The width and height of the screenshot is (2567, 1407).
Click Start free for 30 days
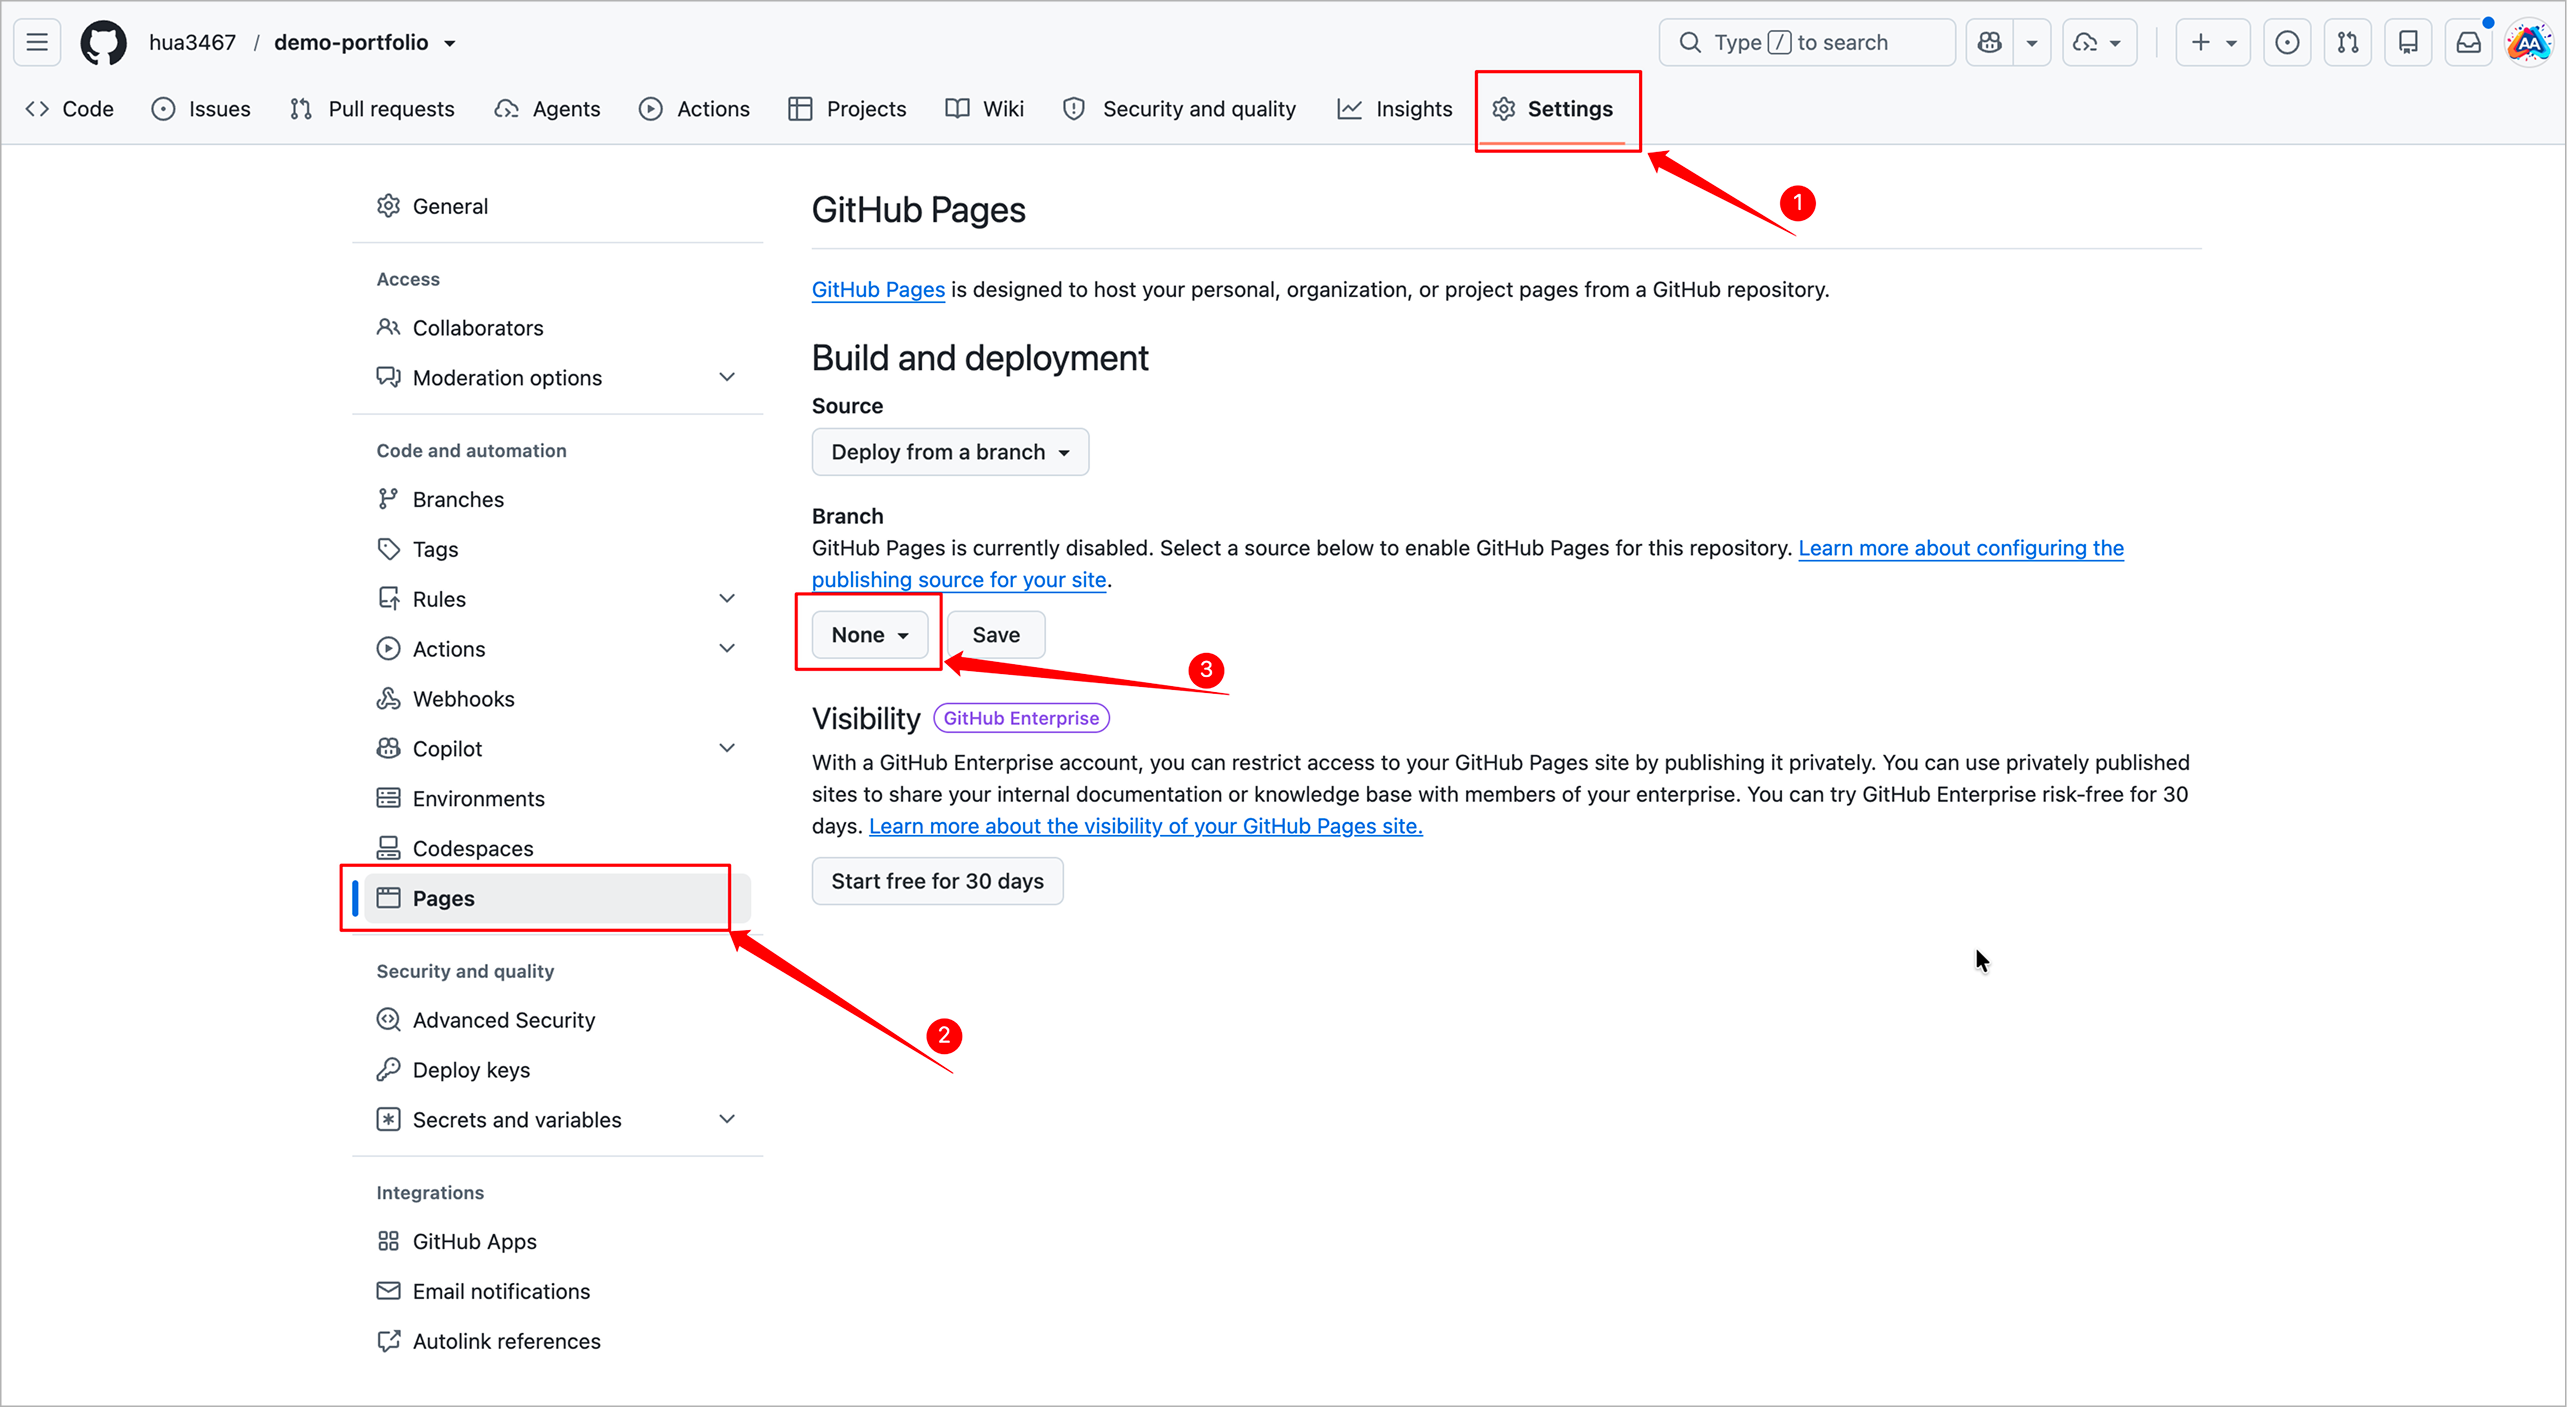click(x=937, y=881)
